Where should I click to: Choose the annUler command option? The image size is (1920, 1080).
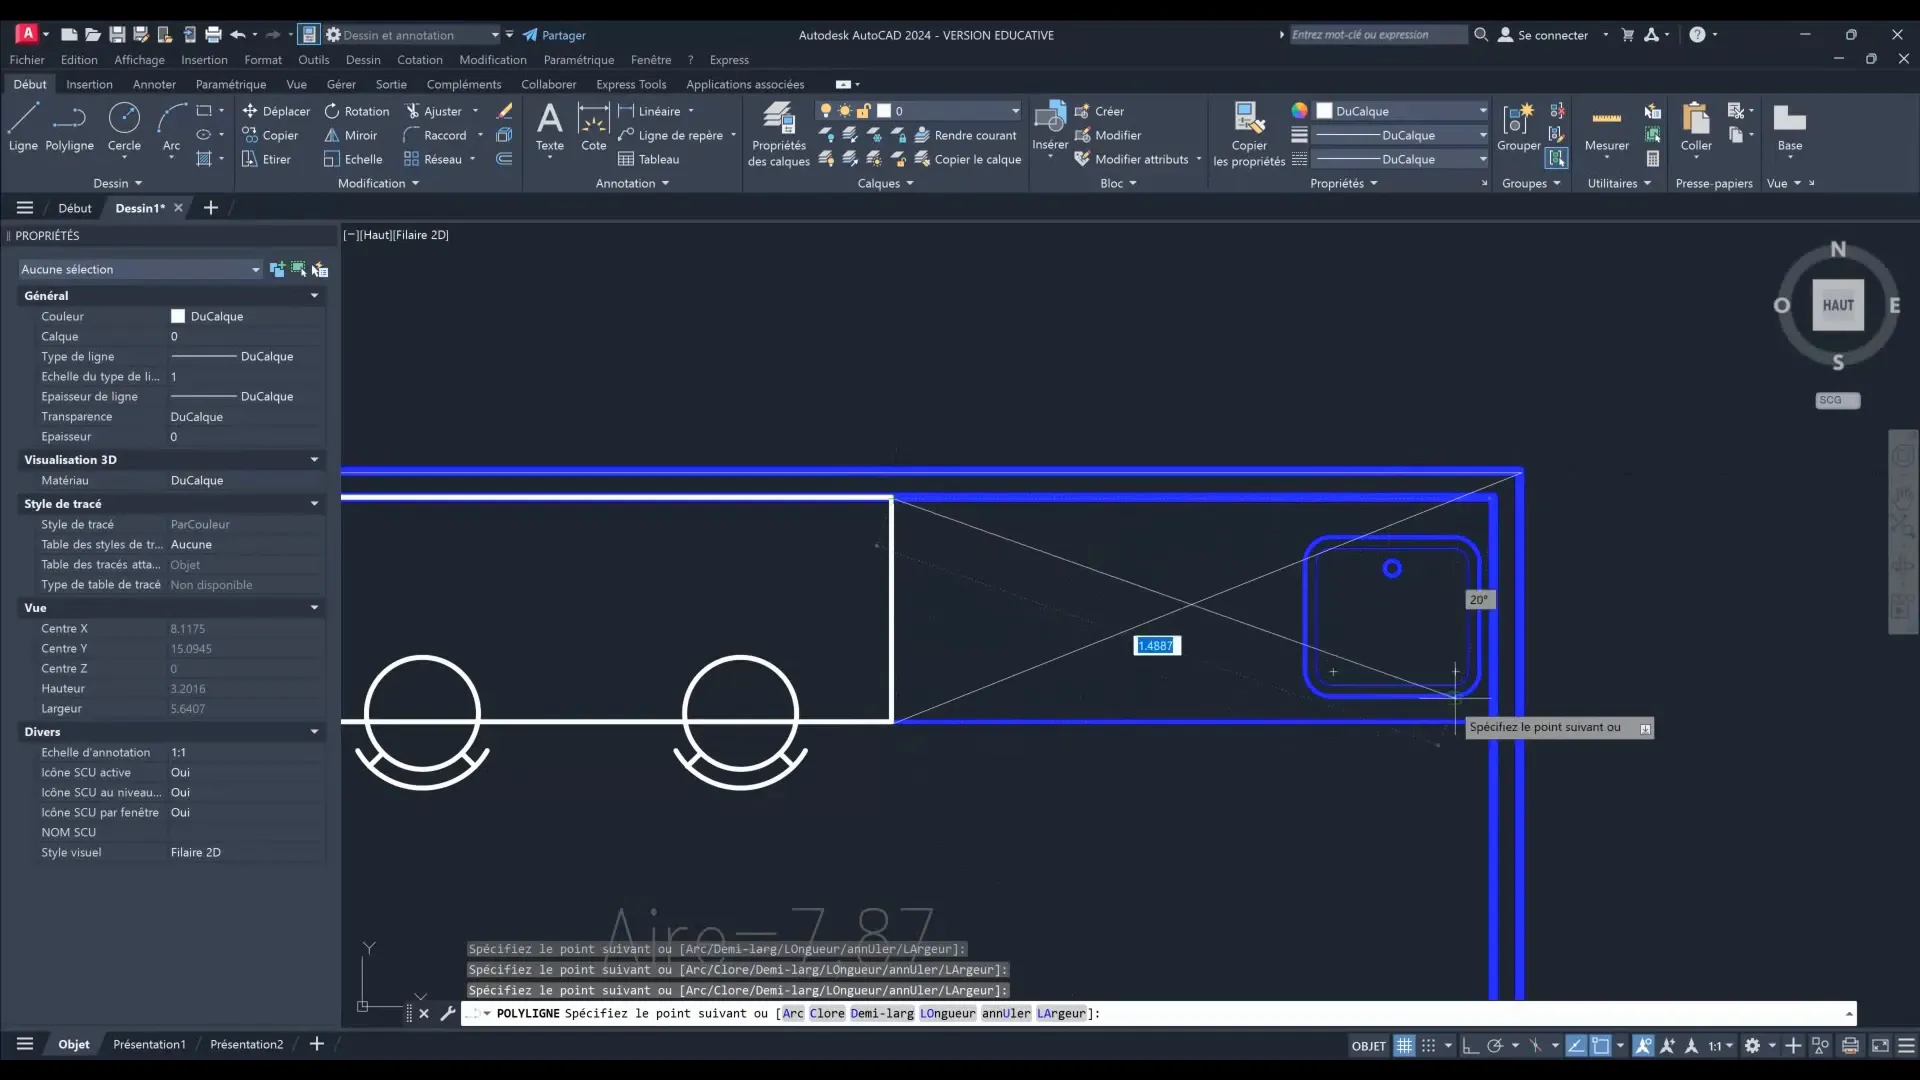click(x=1005, y=1013)
